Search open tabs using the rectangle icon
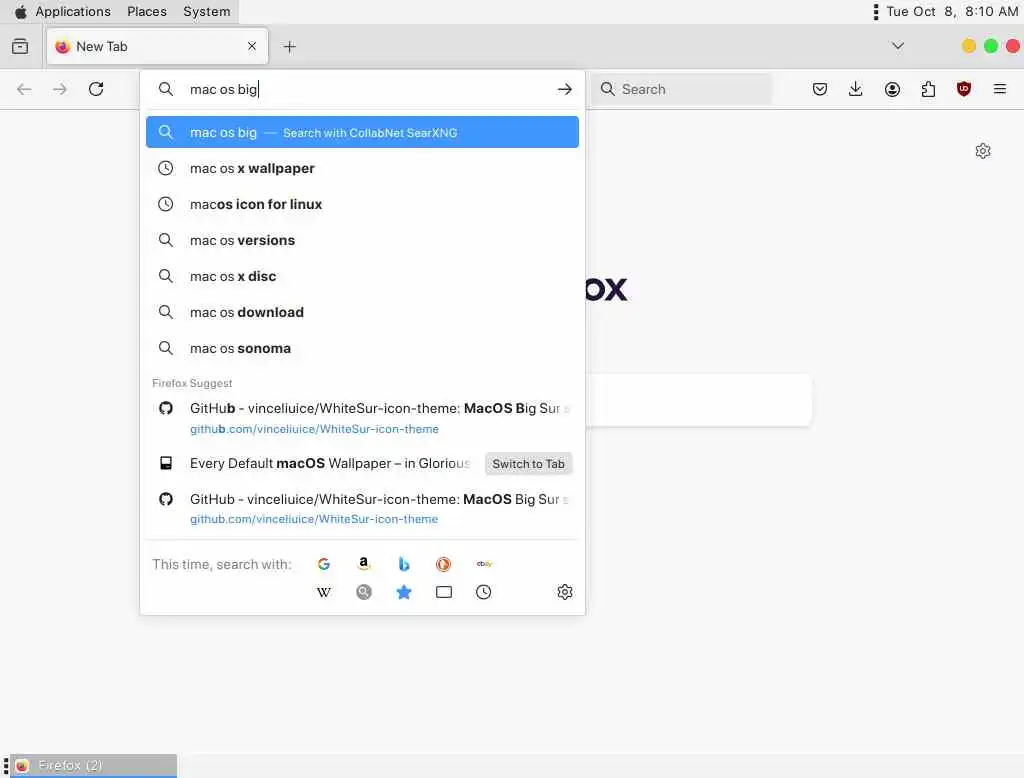Viewport: 1024px width, 778px height. tap(443, 592)
